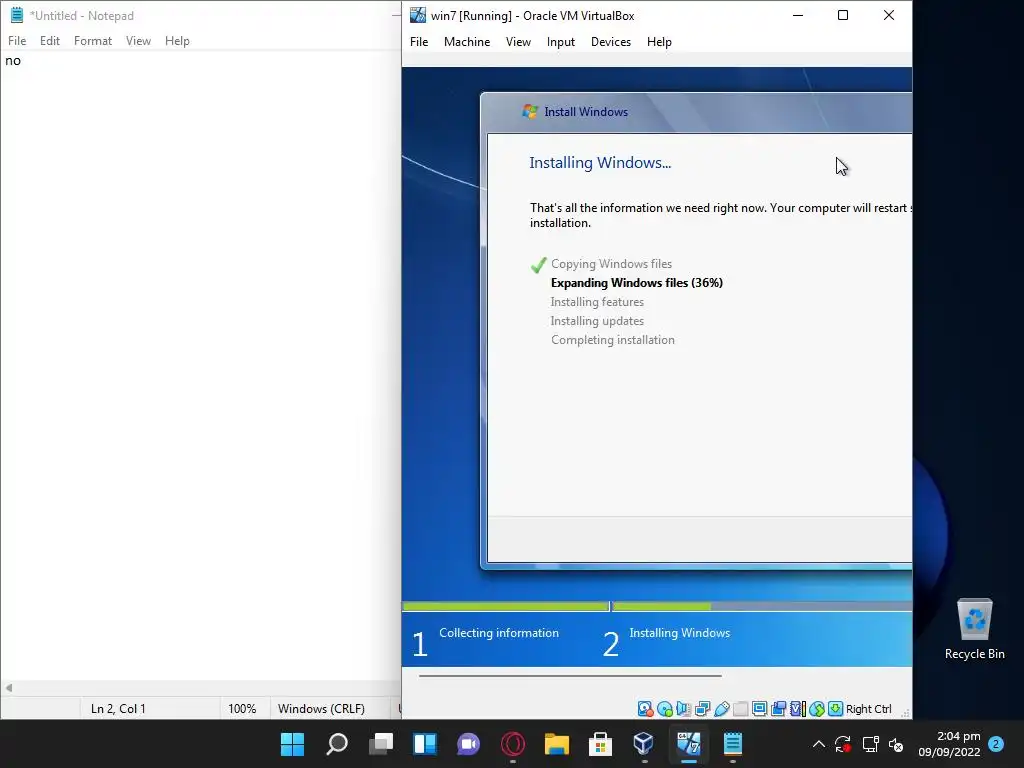Open the Windows Start menu
Screen dimensions: 1024x768
(x=292, y=744)
